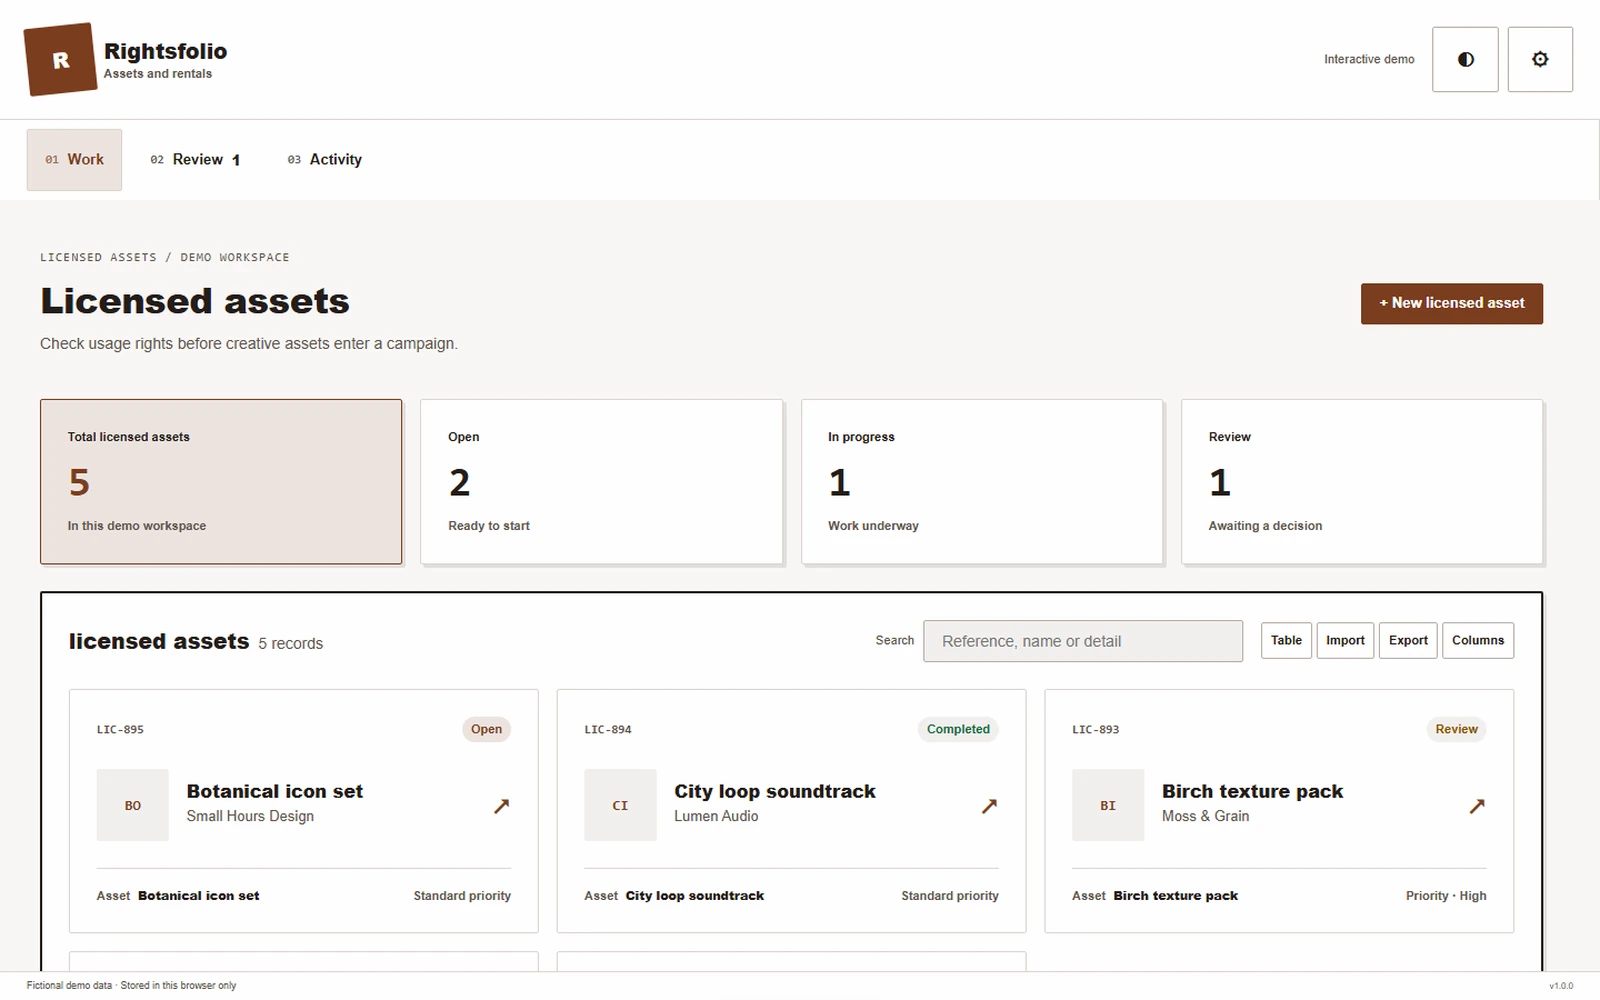Click the LIC-893 reference text
Viewport: 1600px width, 1000px height.
click(x=1095, y=730)
